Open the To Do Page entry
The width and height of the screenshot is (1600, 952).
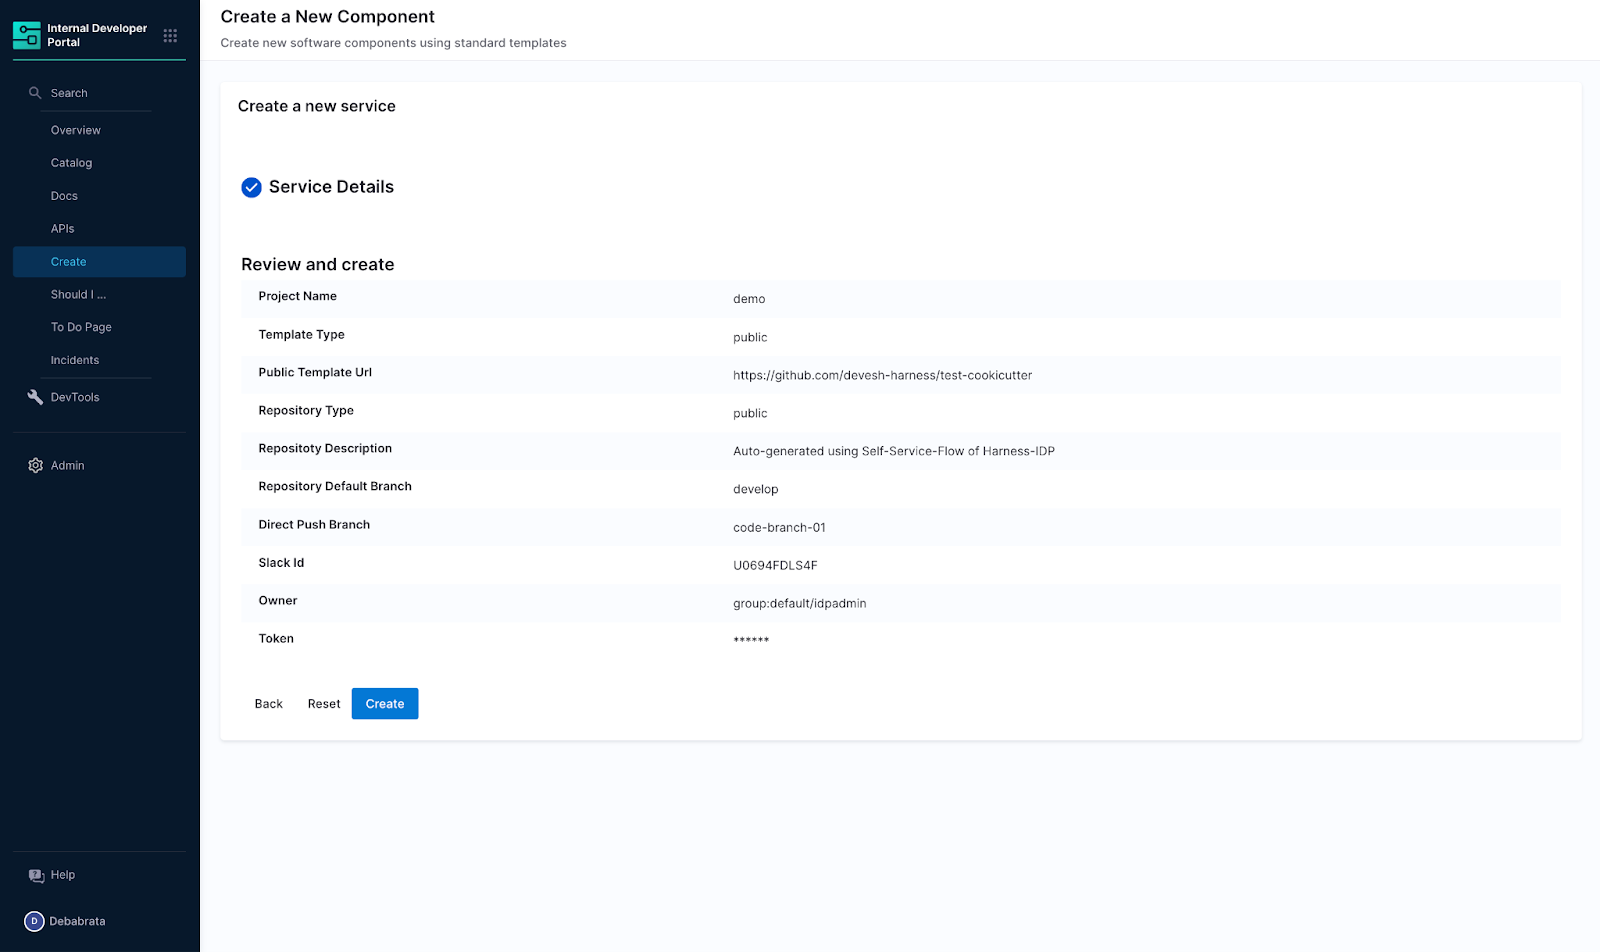pyautogui.click(x=81, y=326)
